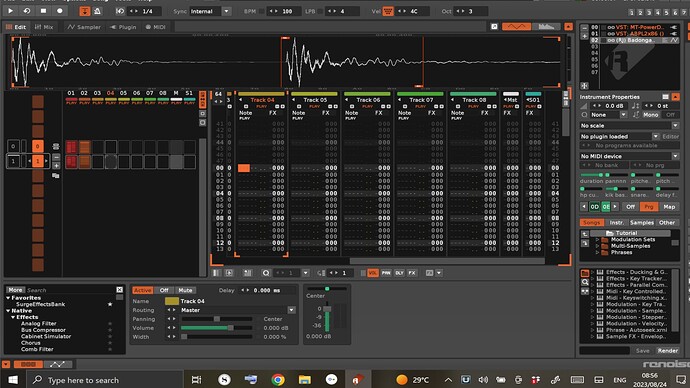This screenshot has height=388, width=690.
Task: Enable the Record button in the transport
Action: point(59,11)
